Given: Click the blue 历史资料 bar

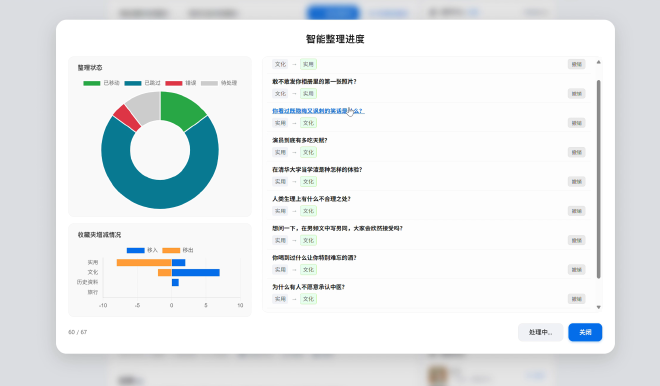Looking at the screenshot, I should [175, 282].
